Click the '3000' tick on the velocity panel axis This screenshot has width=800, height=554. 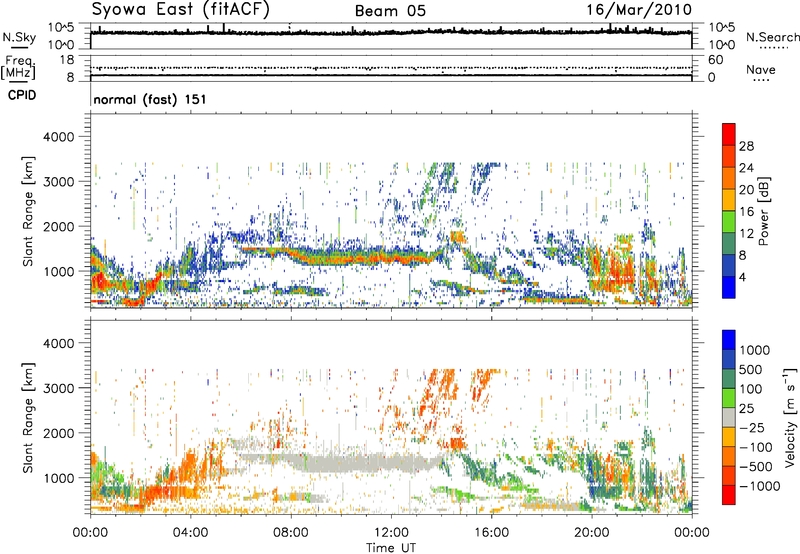58,388
